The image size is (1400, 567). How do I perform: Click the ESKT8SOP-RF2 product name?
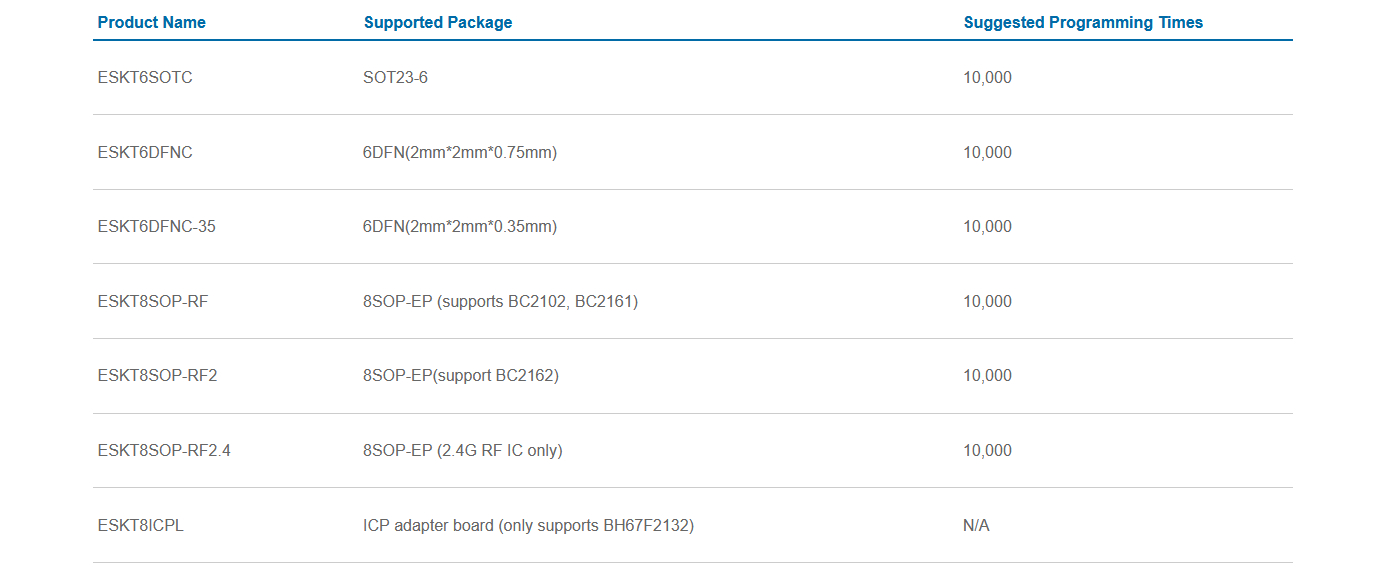point(157,375)
